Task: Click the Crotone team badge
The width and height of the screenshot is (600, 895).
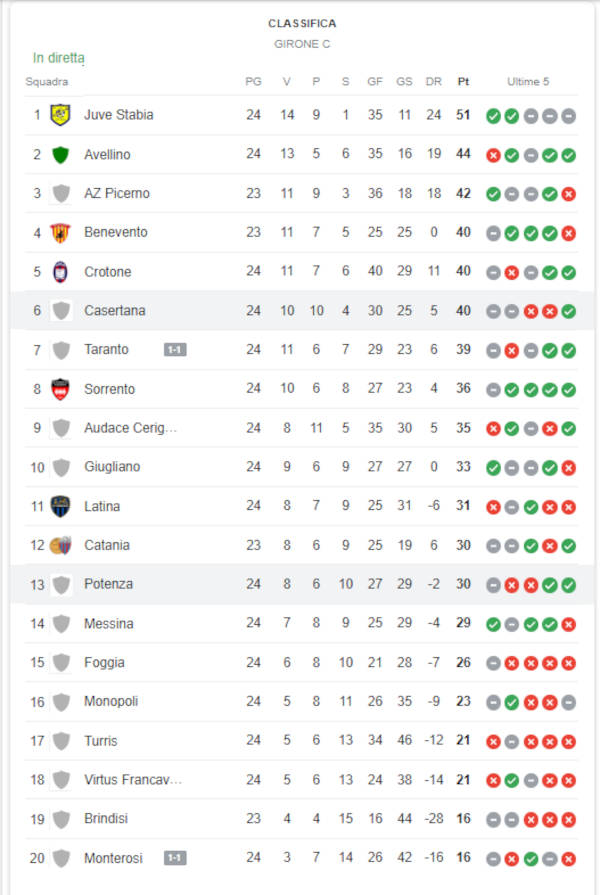Action: click(61, 272)
